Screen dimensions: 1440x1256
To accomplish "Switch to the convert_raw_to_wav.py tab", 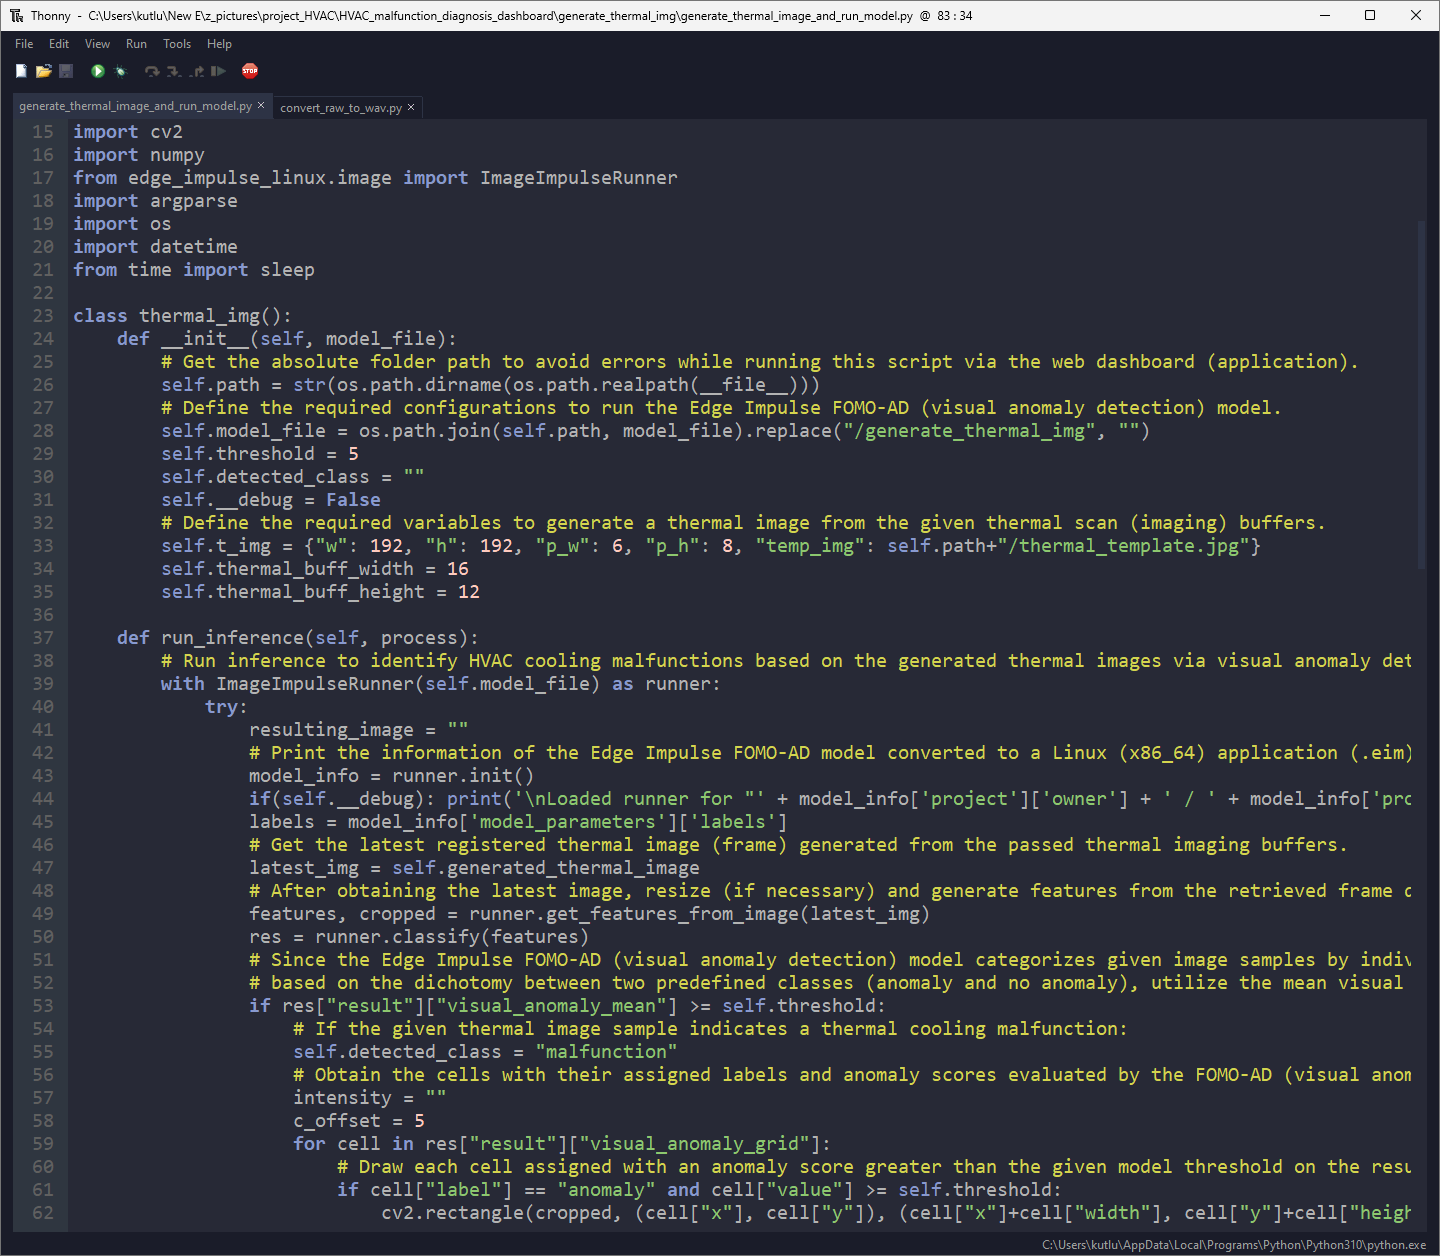I will [340, 108].
